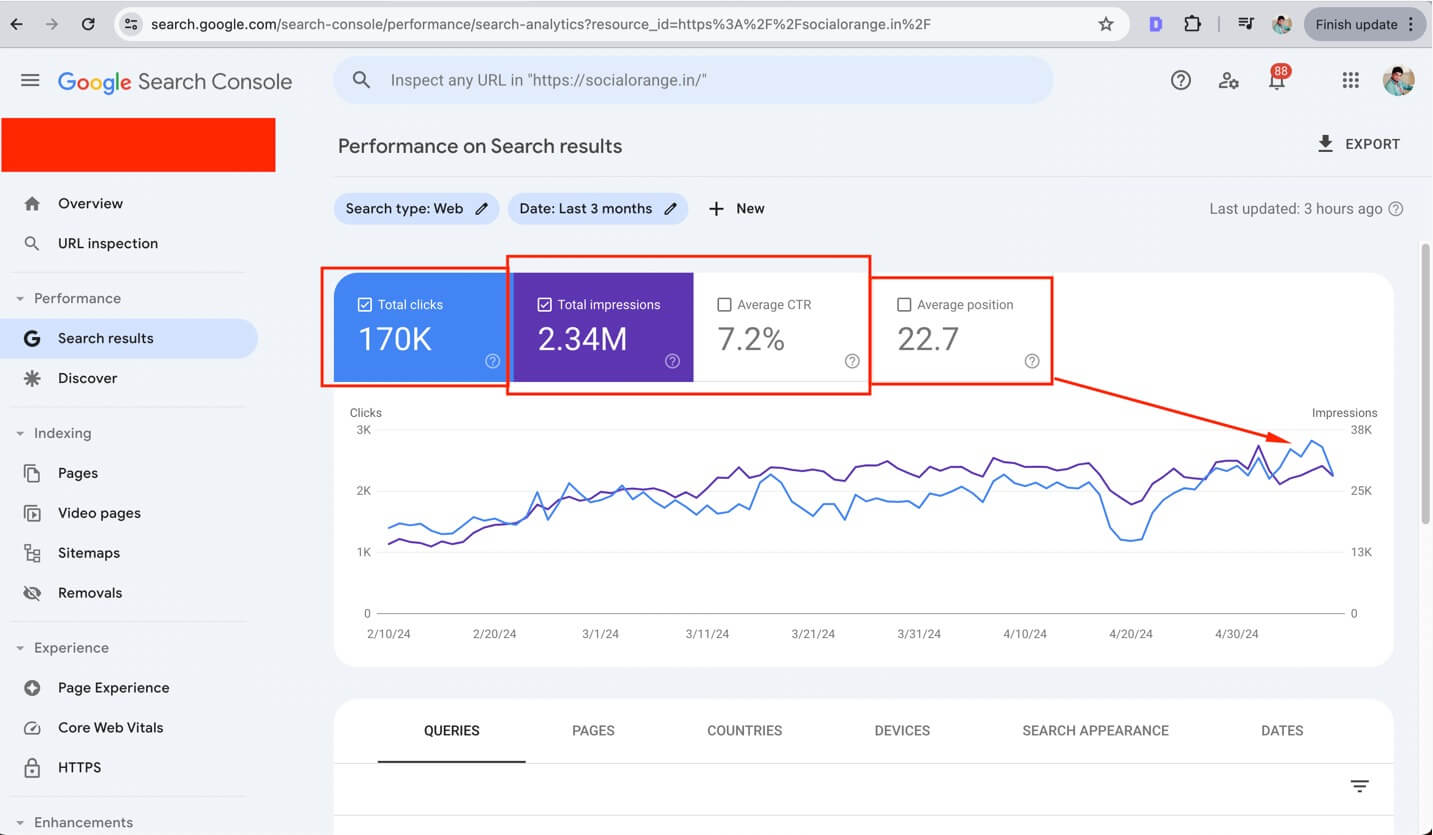This screenshot has width=1433, height=835.
Task: Collapse the Experience sidebar section
Action: point(20,648)
